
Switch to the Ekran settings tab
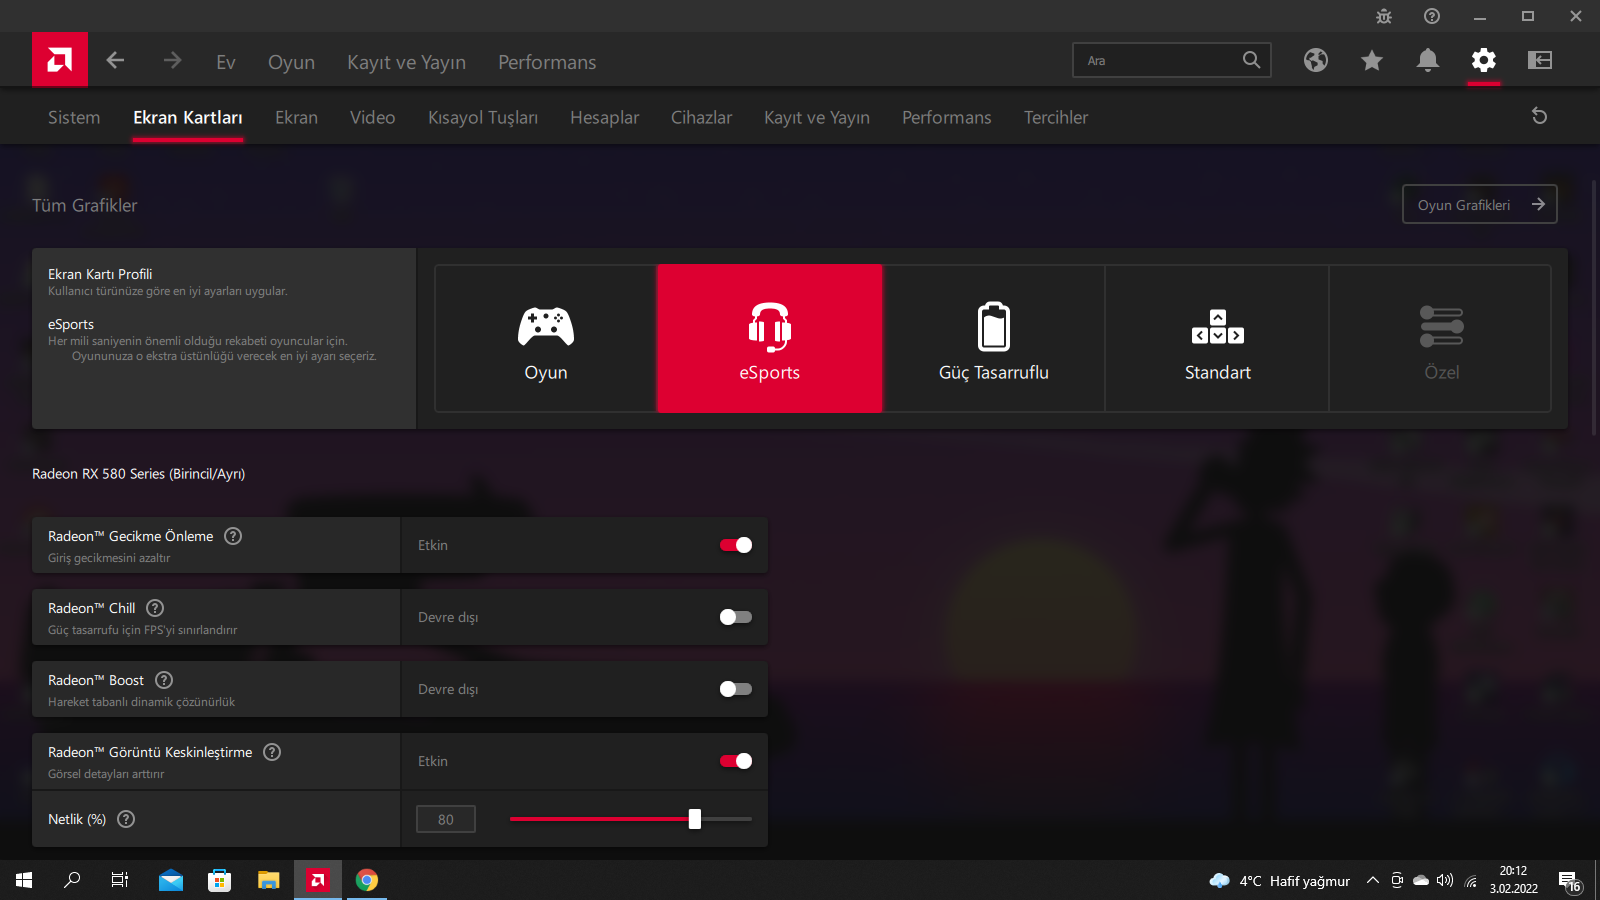click(x=296, y=117)
